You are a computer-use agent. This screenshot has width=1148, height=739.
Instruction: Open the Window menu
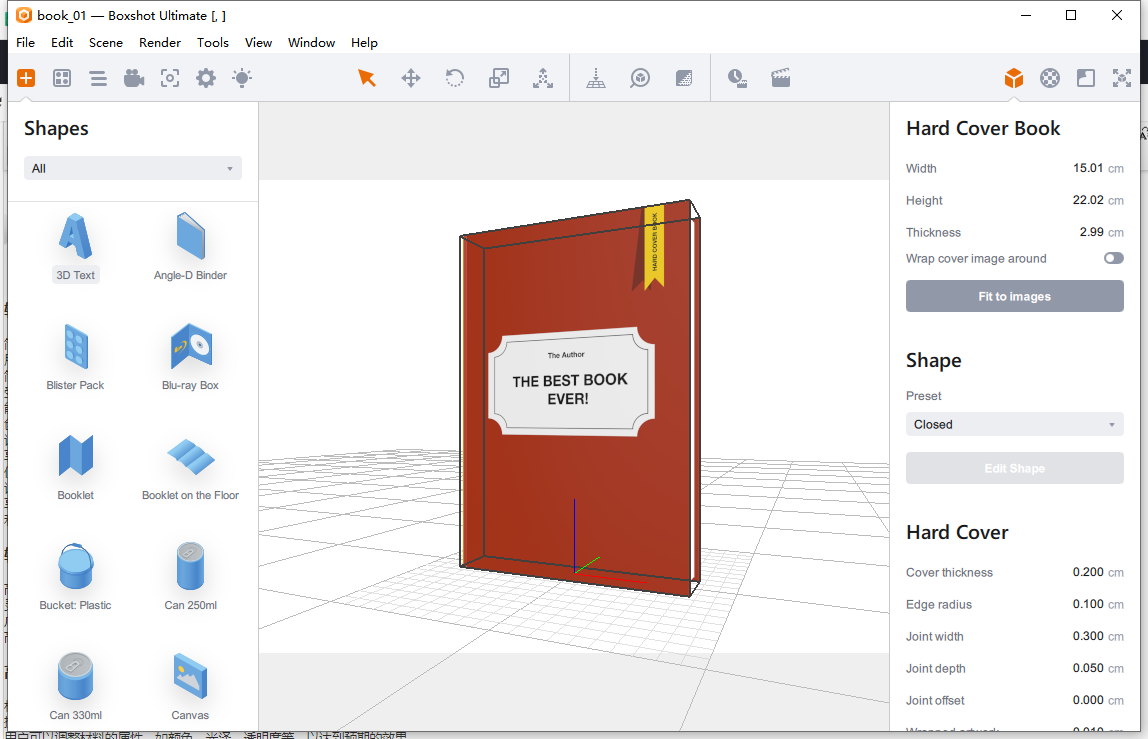pyautogui.click(x=311, y=42)
